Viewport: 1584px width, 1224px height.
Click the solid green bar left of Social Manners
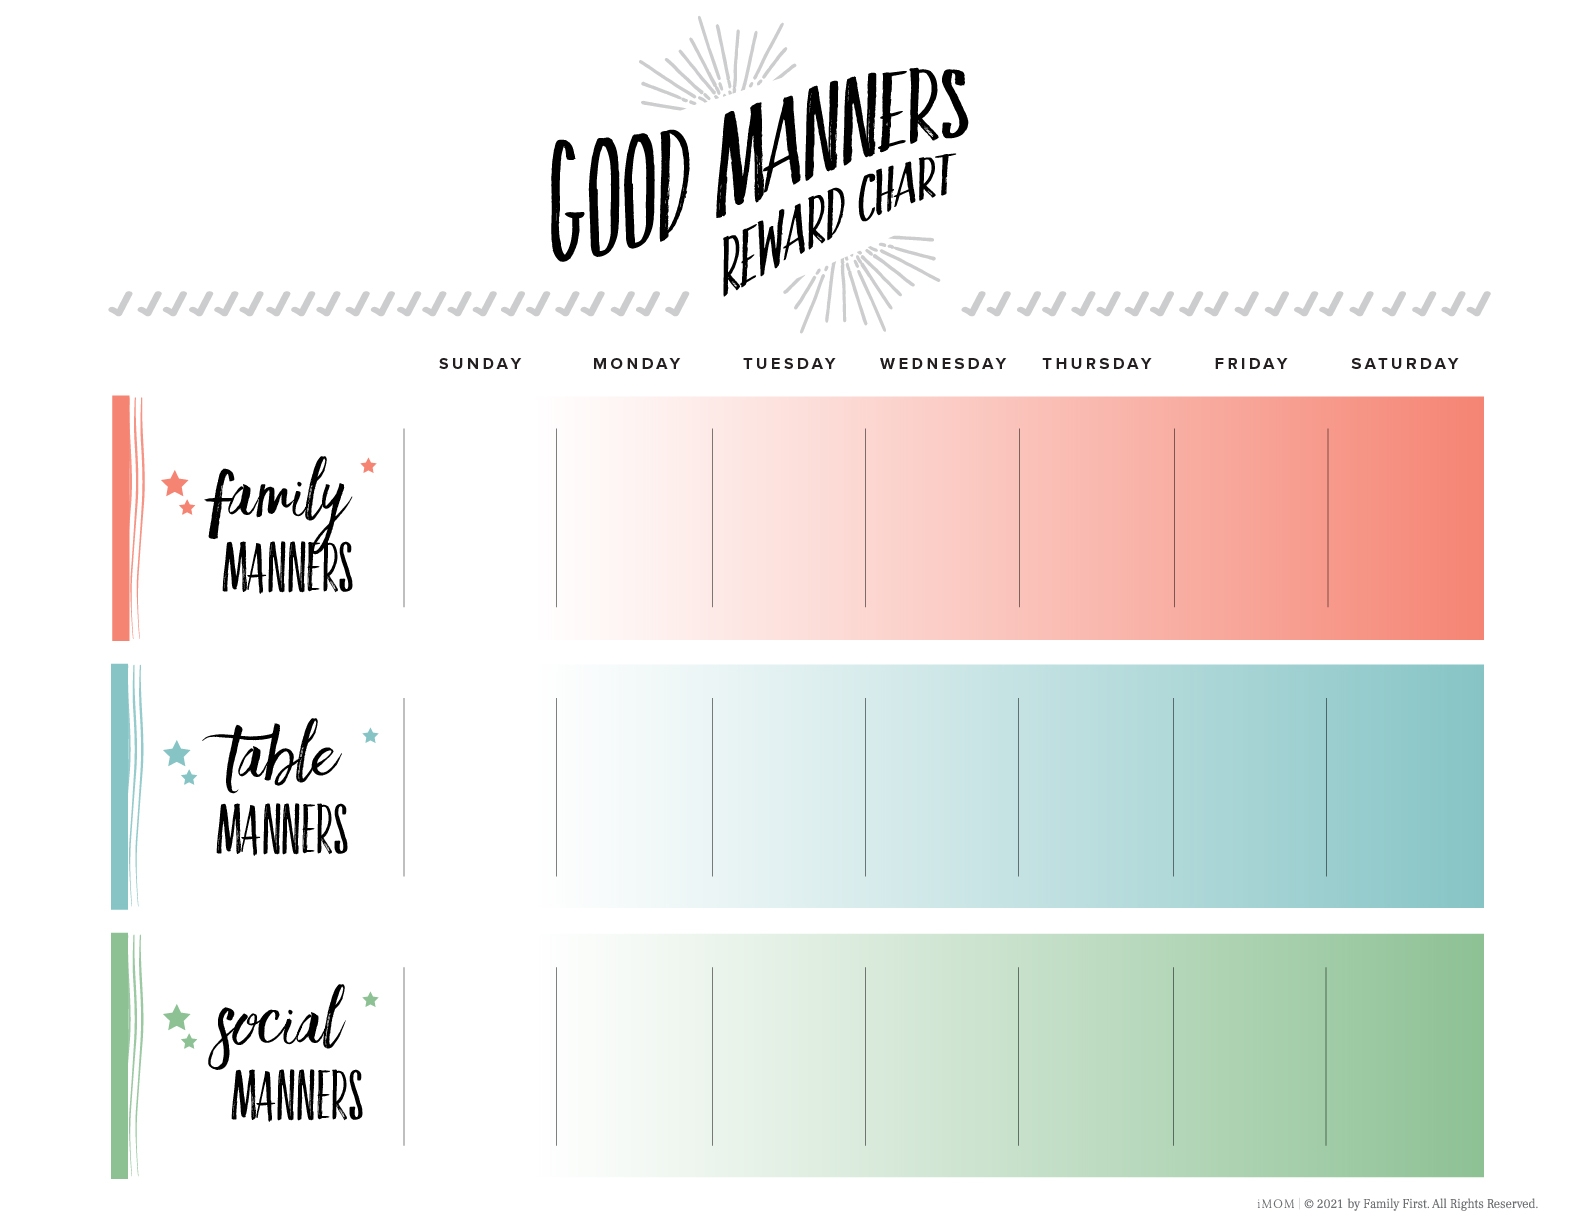click(x=120, y=1055)
